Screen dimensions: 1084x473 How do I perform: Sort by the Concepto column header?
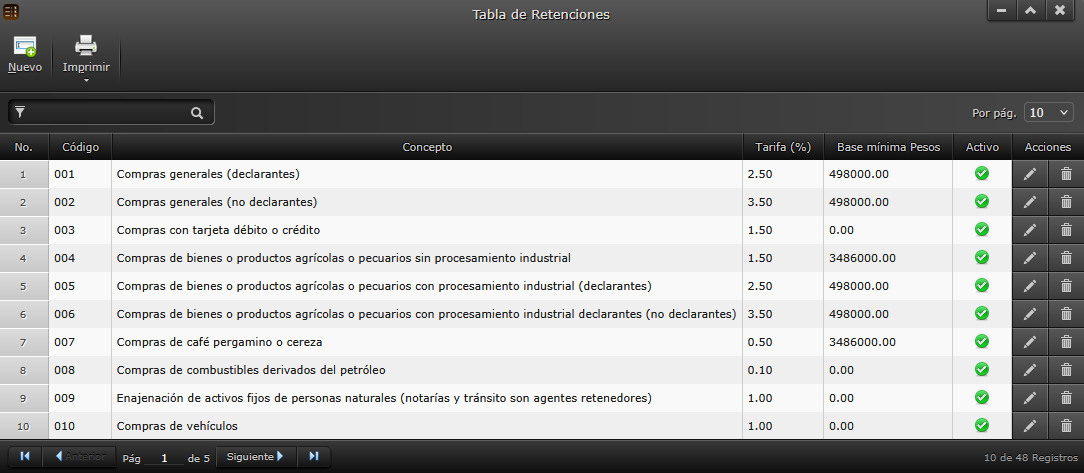pos(427,147)
